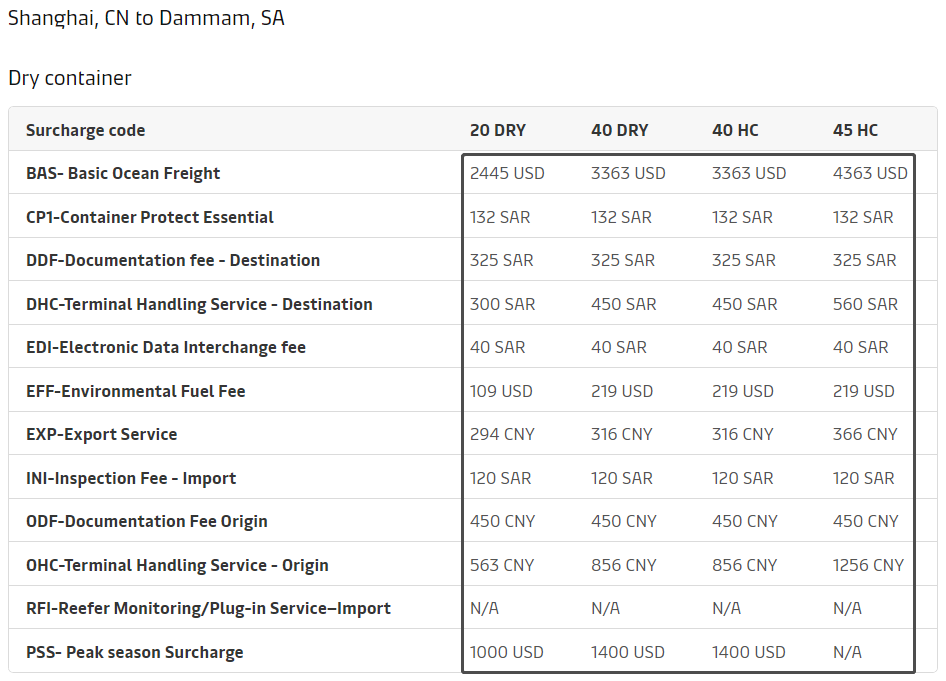Click the 294 CNY export service cell
946x681 pixels.
point(502,434)
